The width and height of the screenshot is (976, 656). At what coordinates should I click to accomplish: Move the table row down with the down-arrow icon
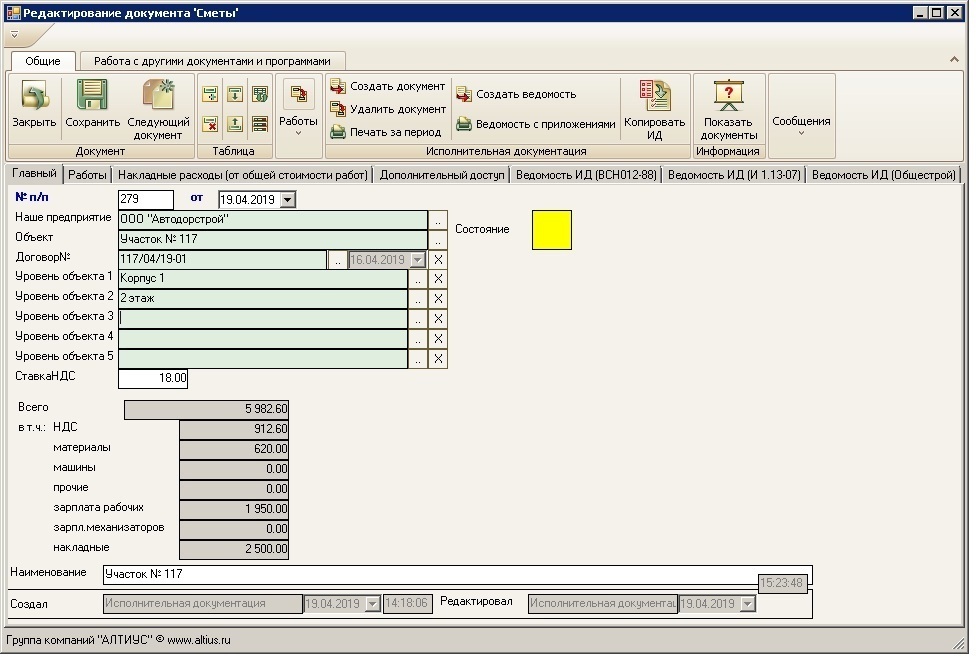(x=235, y=95)
